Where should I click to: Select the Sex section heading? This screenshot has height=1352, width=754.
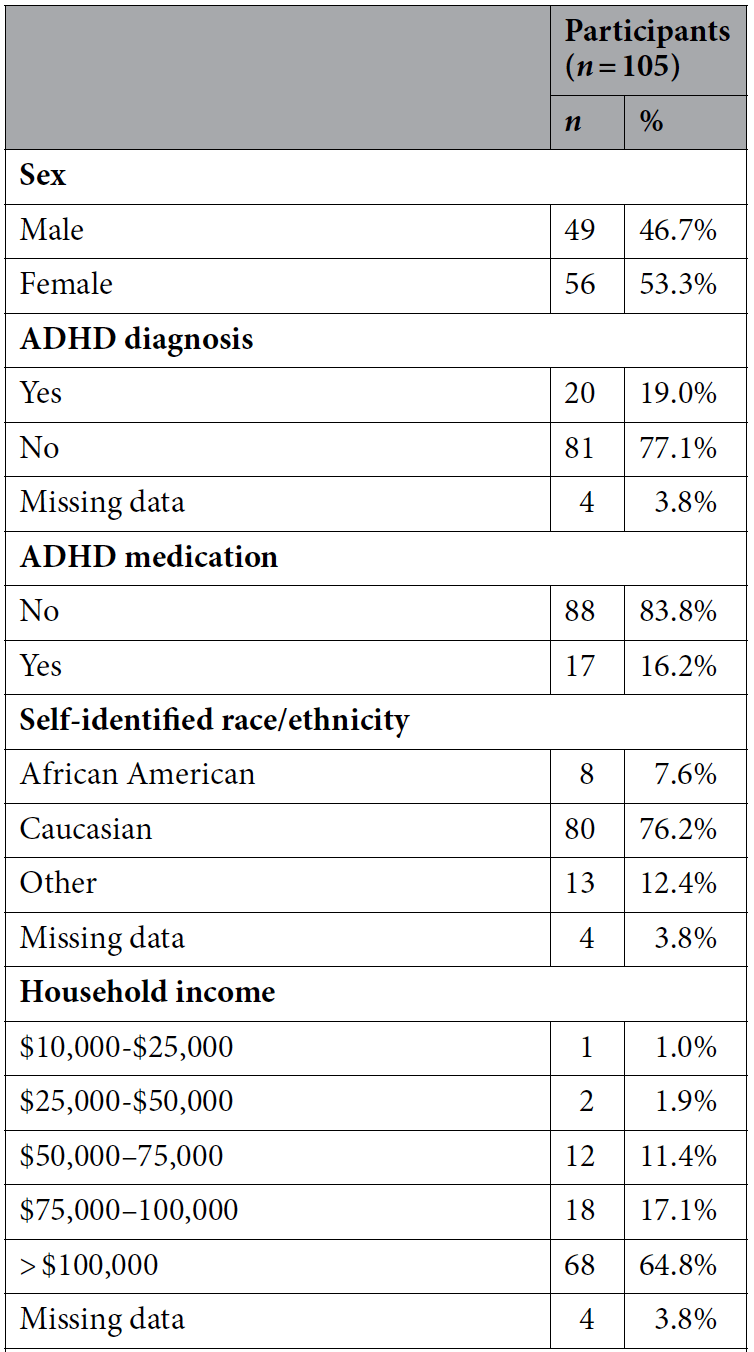(43, 176)
